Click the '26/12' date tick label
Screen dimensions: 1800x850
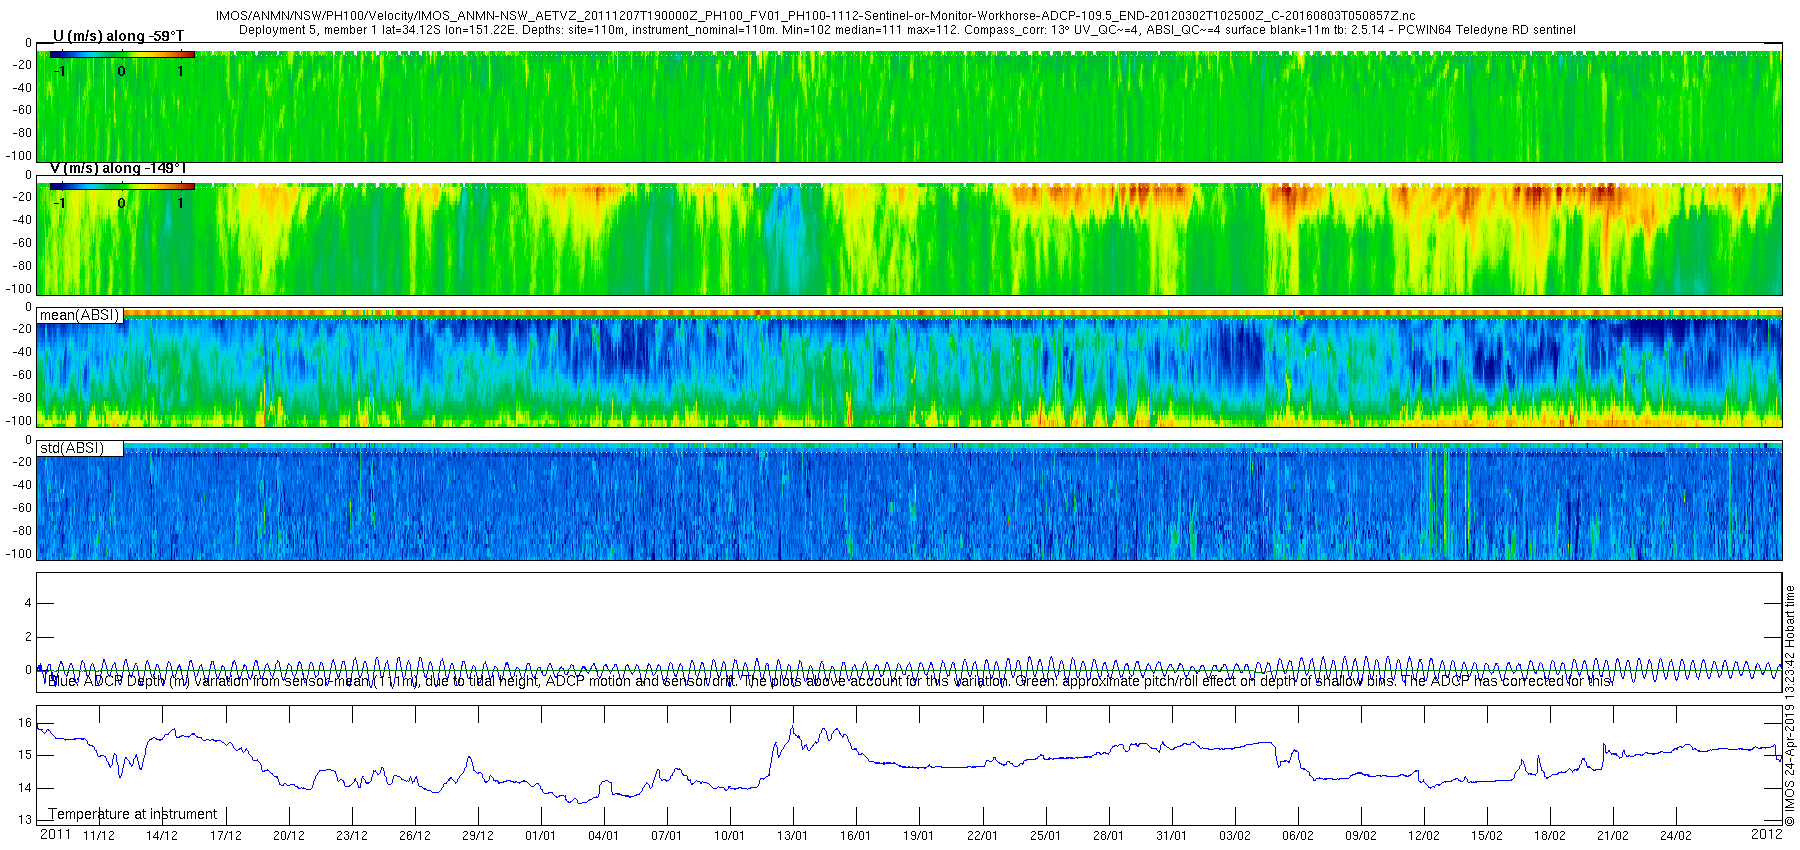pos(414,836)
